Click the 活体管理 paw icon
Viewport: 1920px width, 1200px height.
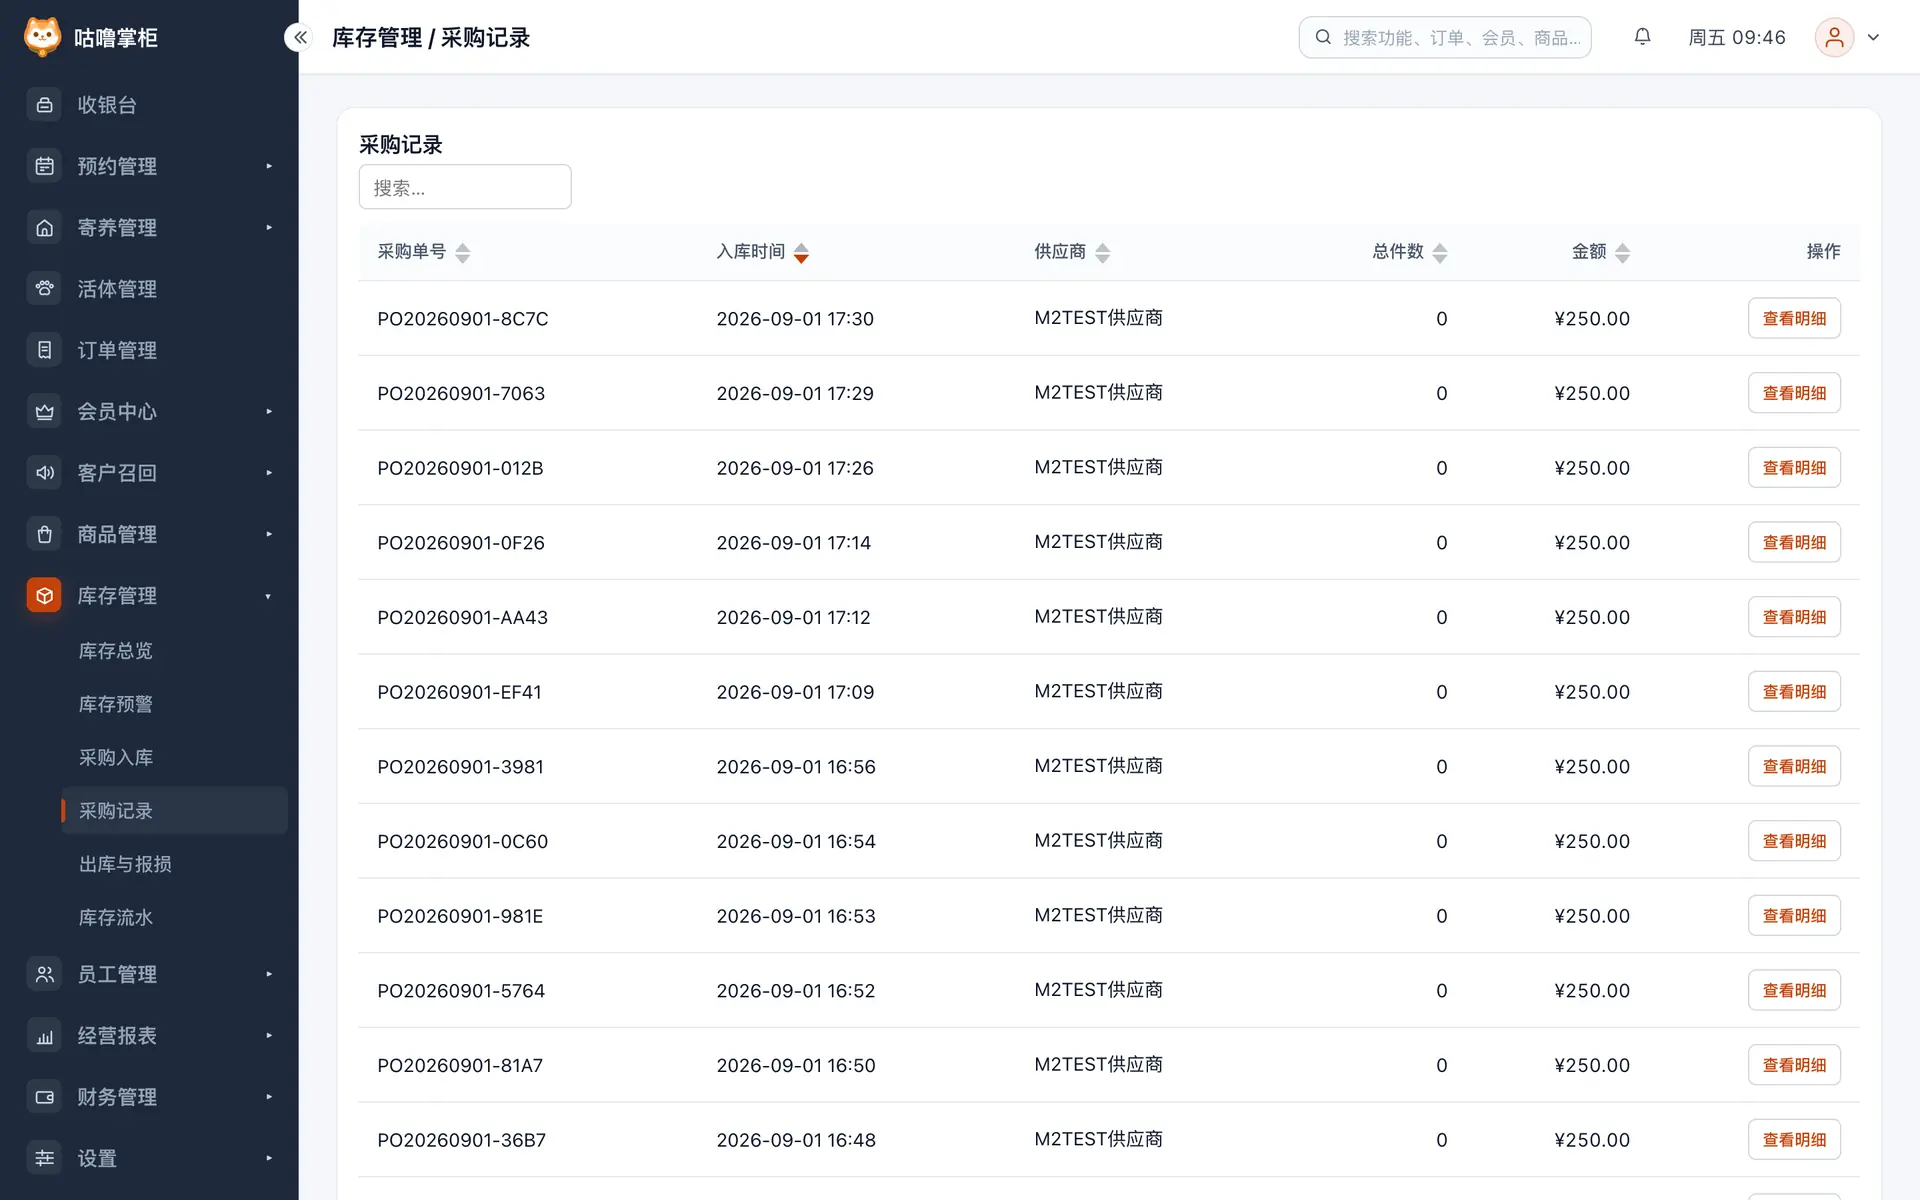point(44,289)
